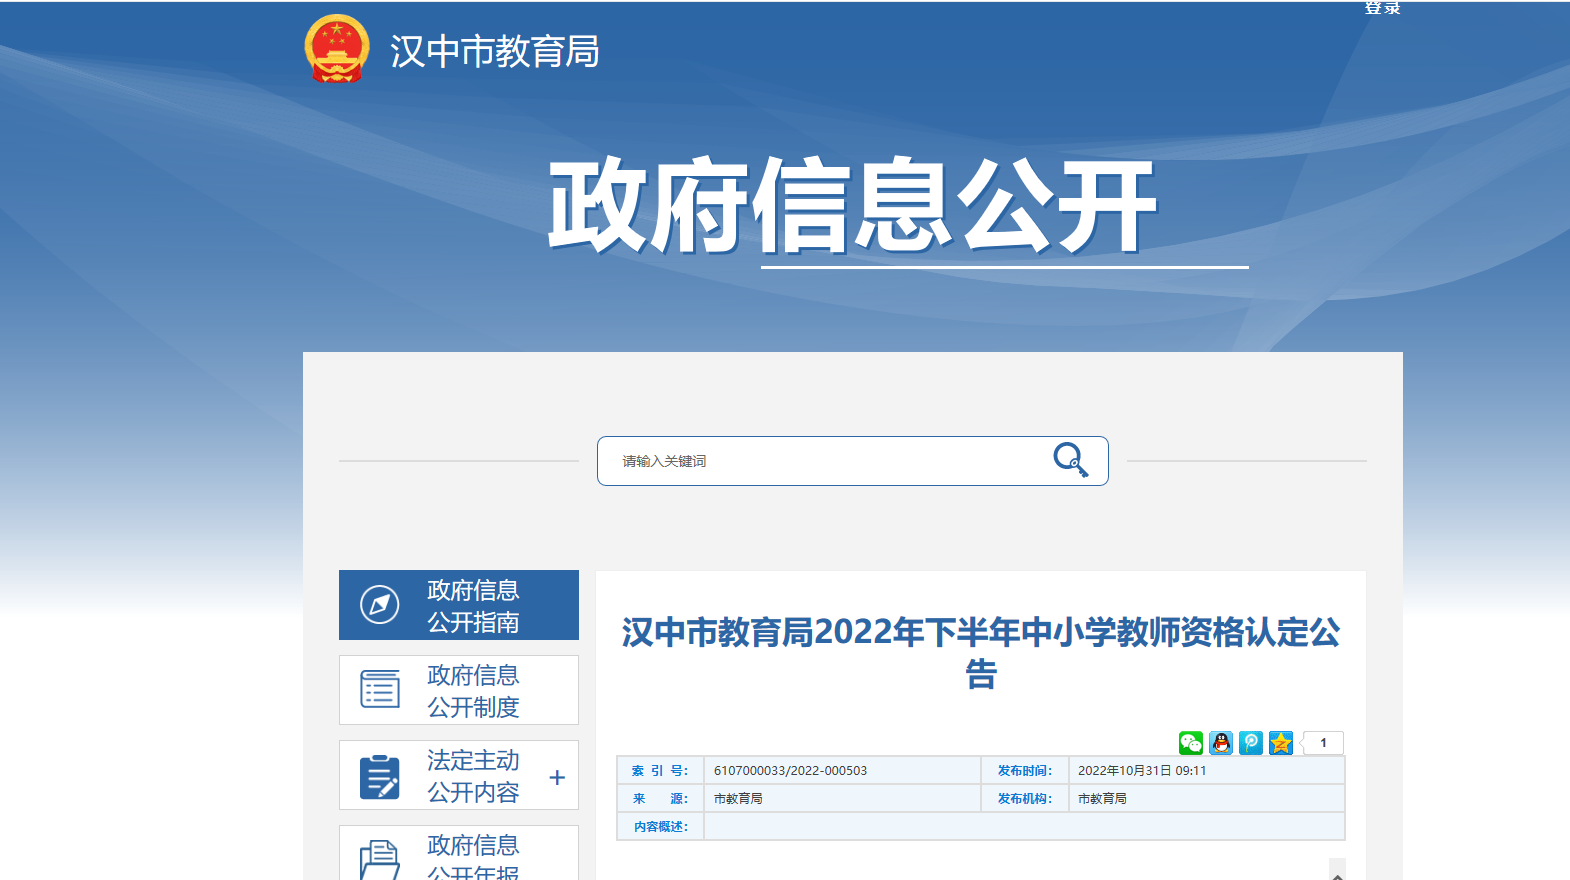Viewport: 1570px width, 880px height.
Task: Share to Qzone star icon
Action: 1281,743
